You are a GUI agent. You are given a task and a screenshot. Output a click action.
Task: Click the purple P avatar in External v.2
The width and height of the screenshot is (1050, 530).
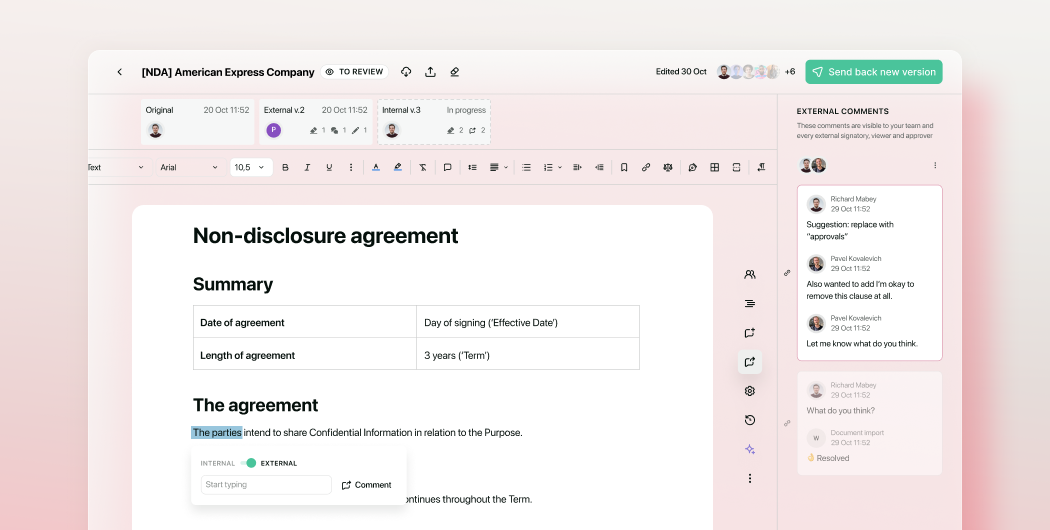273,131
